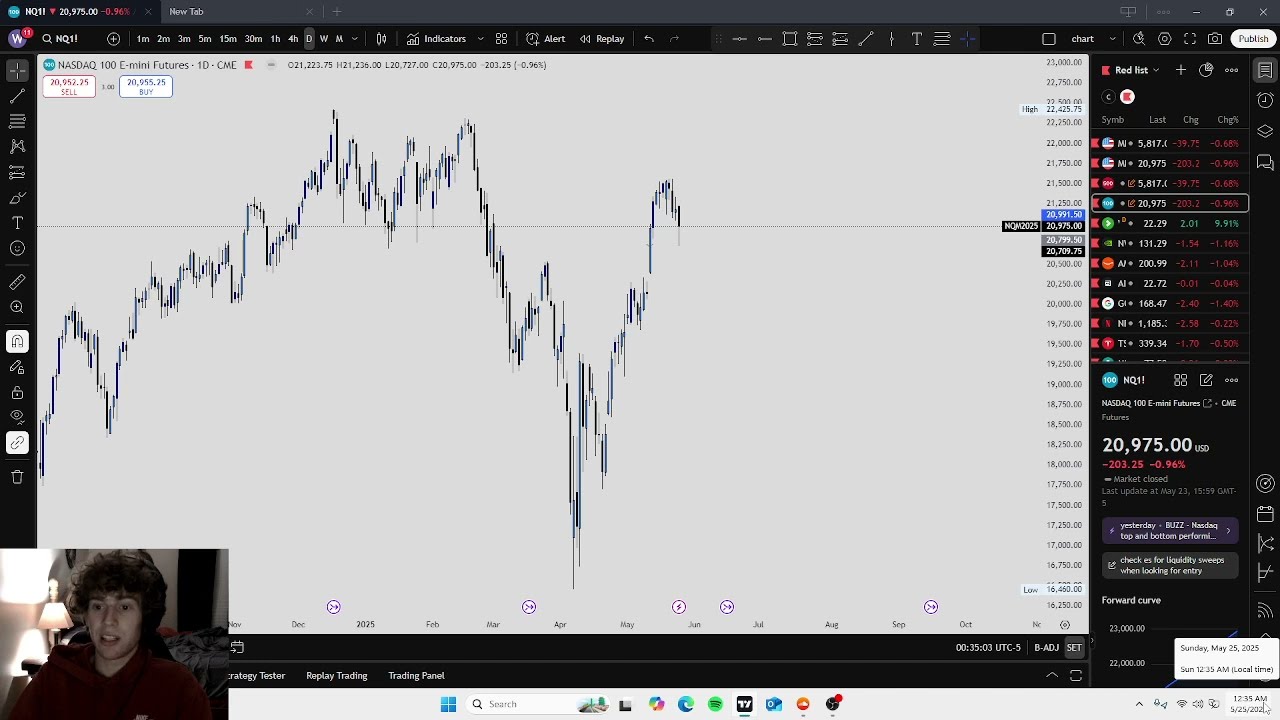The width and height of the screenshot is (1280, 720).
Task: Select the crosshair cursor tool in left sidebar
Action: click(x=17, y=71)
